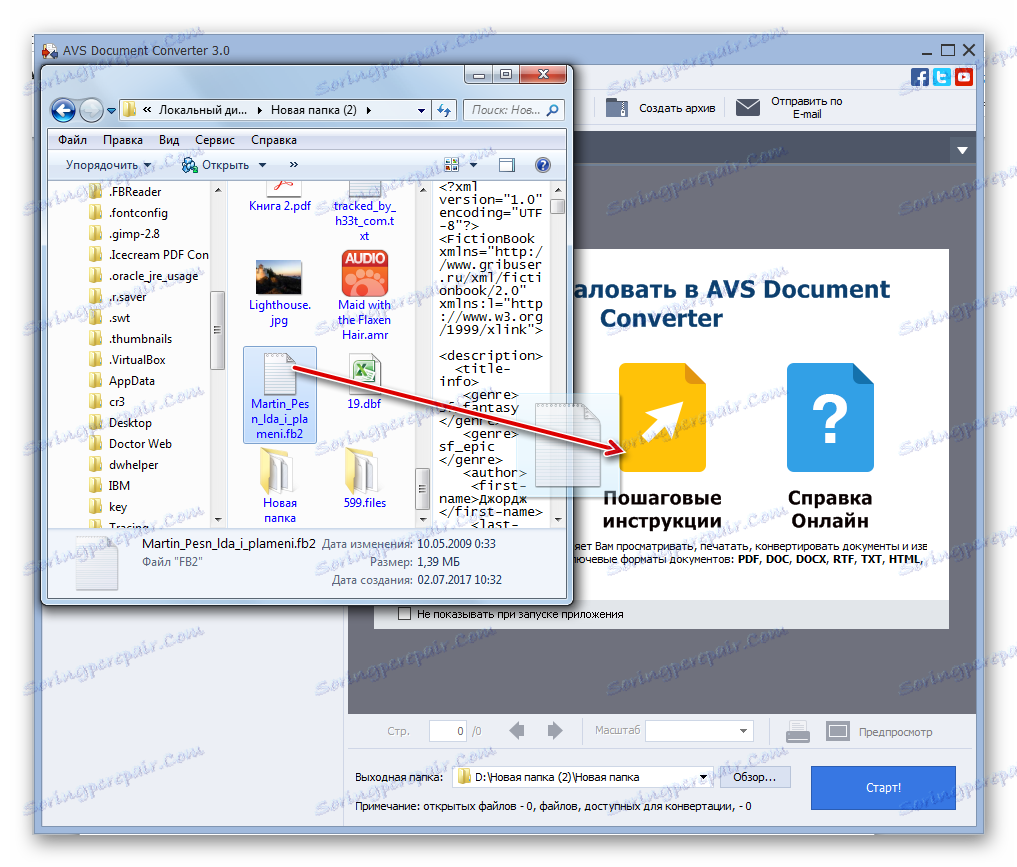The image size is (1017, 867).
Task: Select 19.dbf file
Action: [365, 382]
